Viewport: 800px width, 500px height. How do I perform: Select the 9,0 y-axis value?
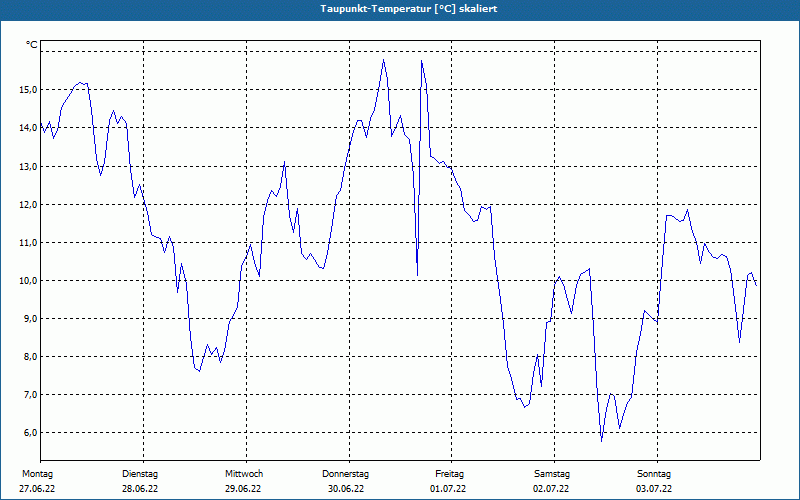(30, 319)
